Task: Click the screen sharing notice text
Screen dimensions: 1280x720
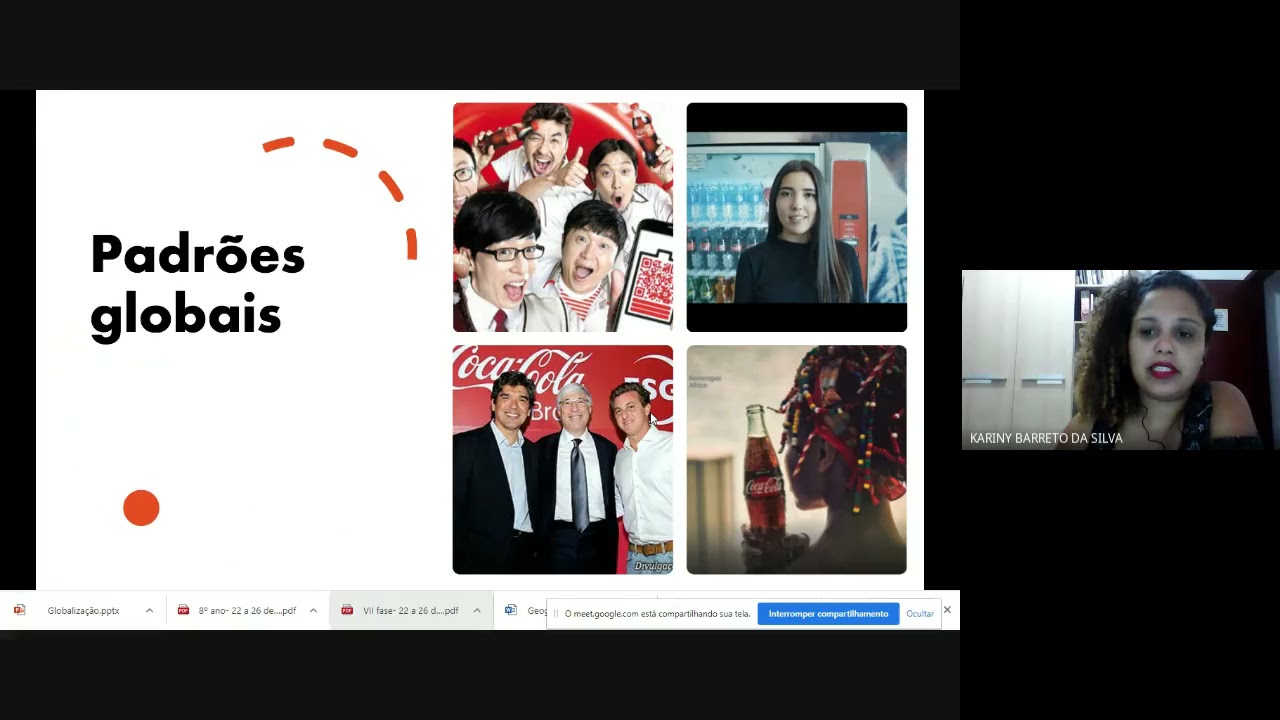Action: click(x=658, y=614)
